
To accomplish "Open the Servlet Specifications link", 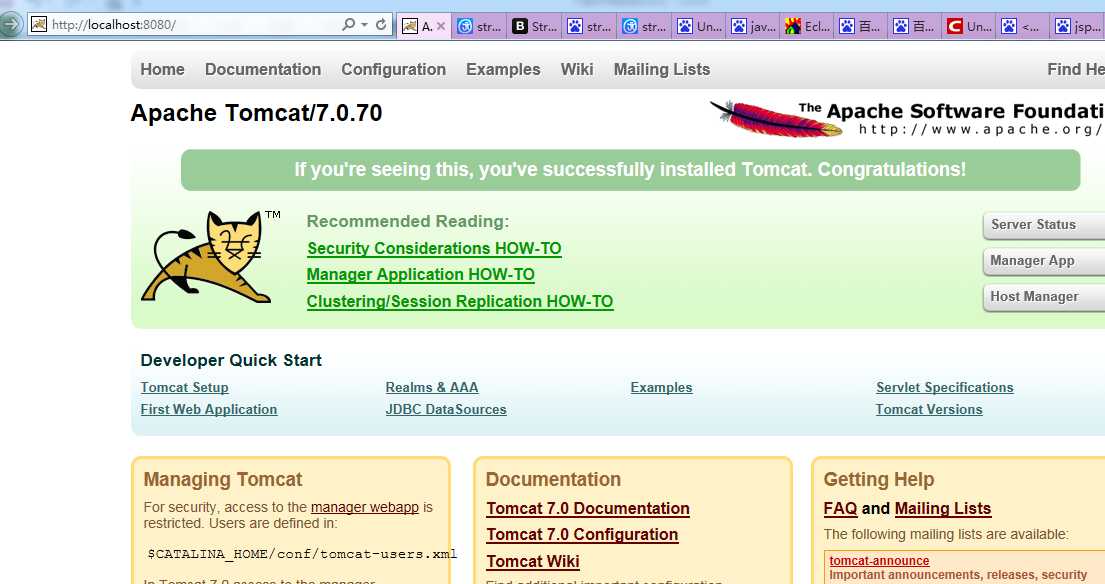I will tap(945, 387).
